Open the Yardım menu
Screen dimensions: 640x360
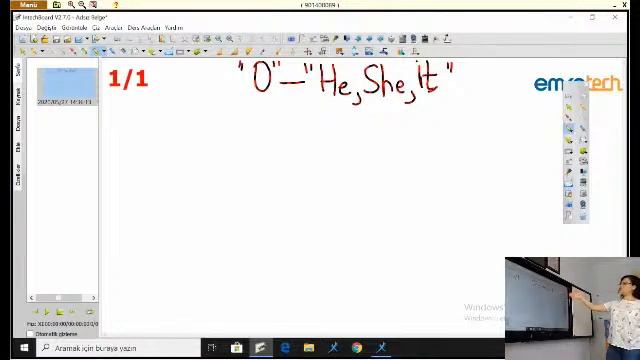coord(174,28)
